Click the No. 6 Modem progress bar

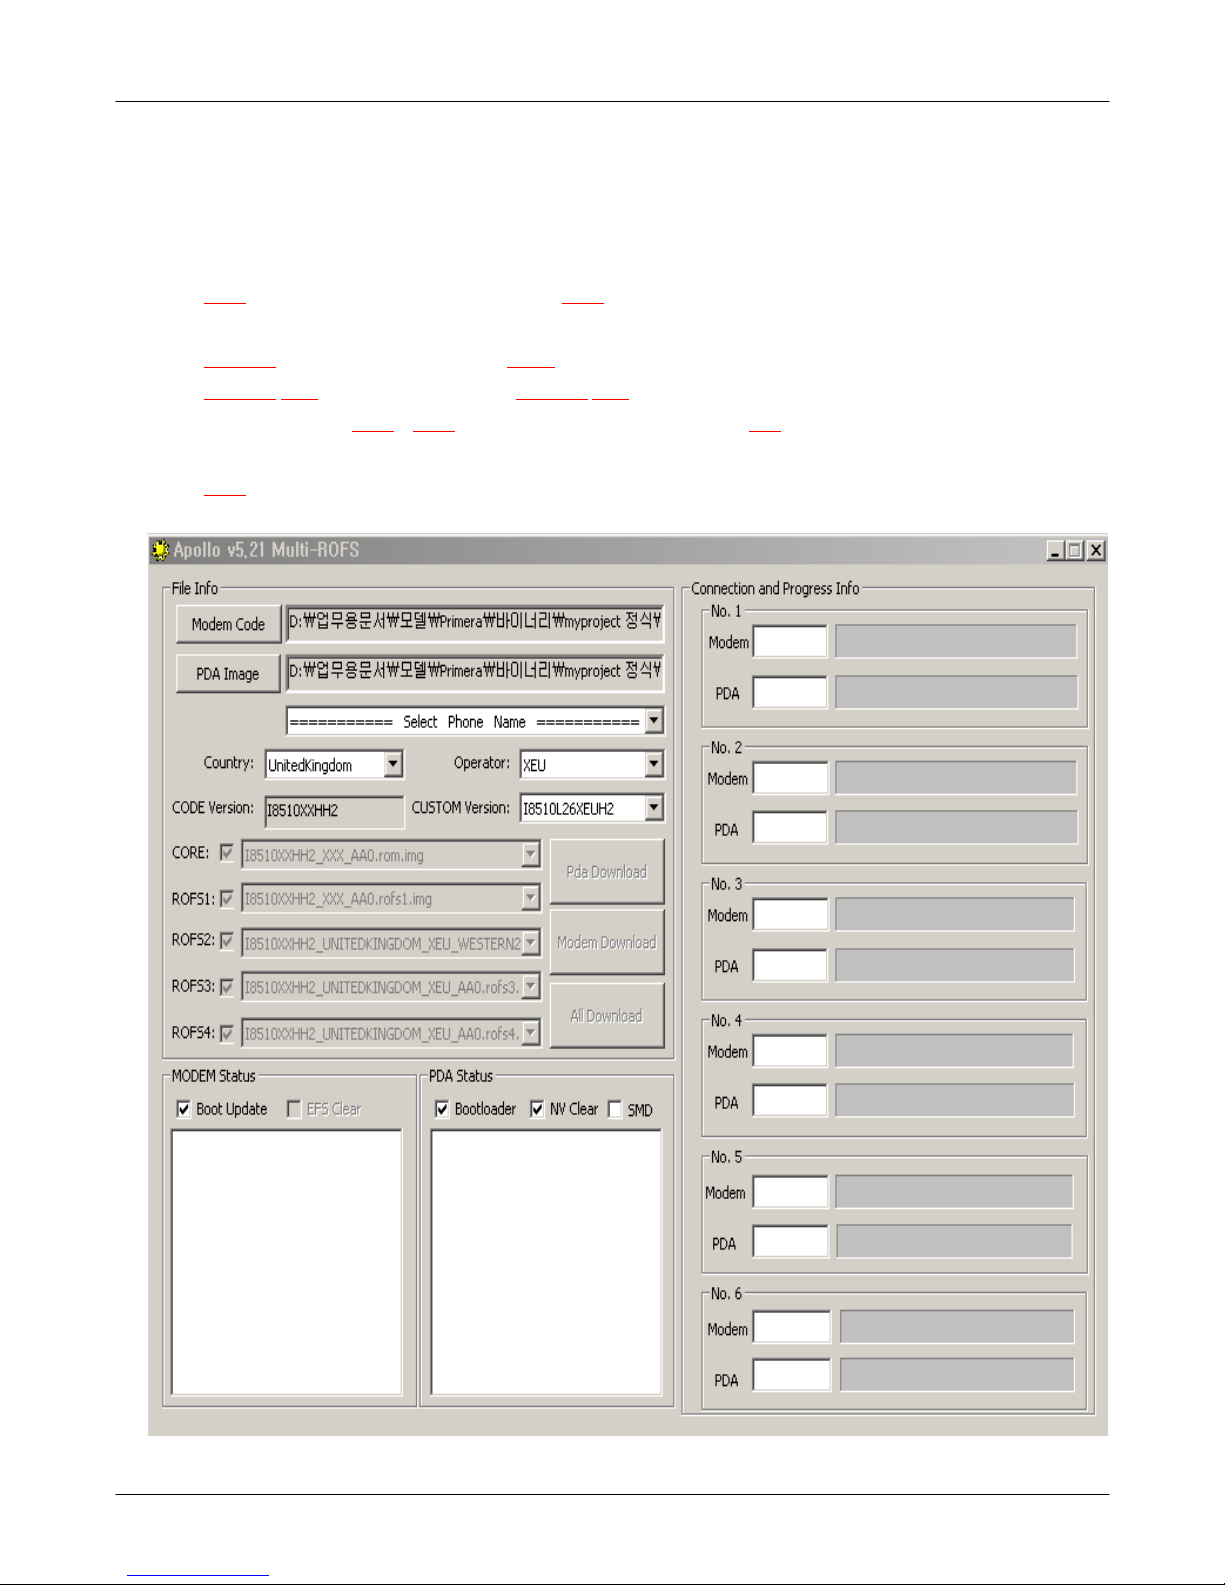[x=957, y=1327]
